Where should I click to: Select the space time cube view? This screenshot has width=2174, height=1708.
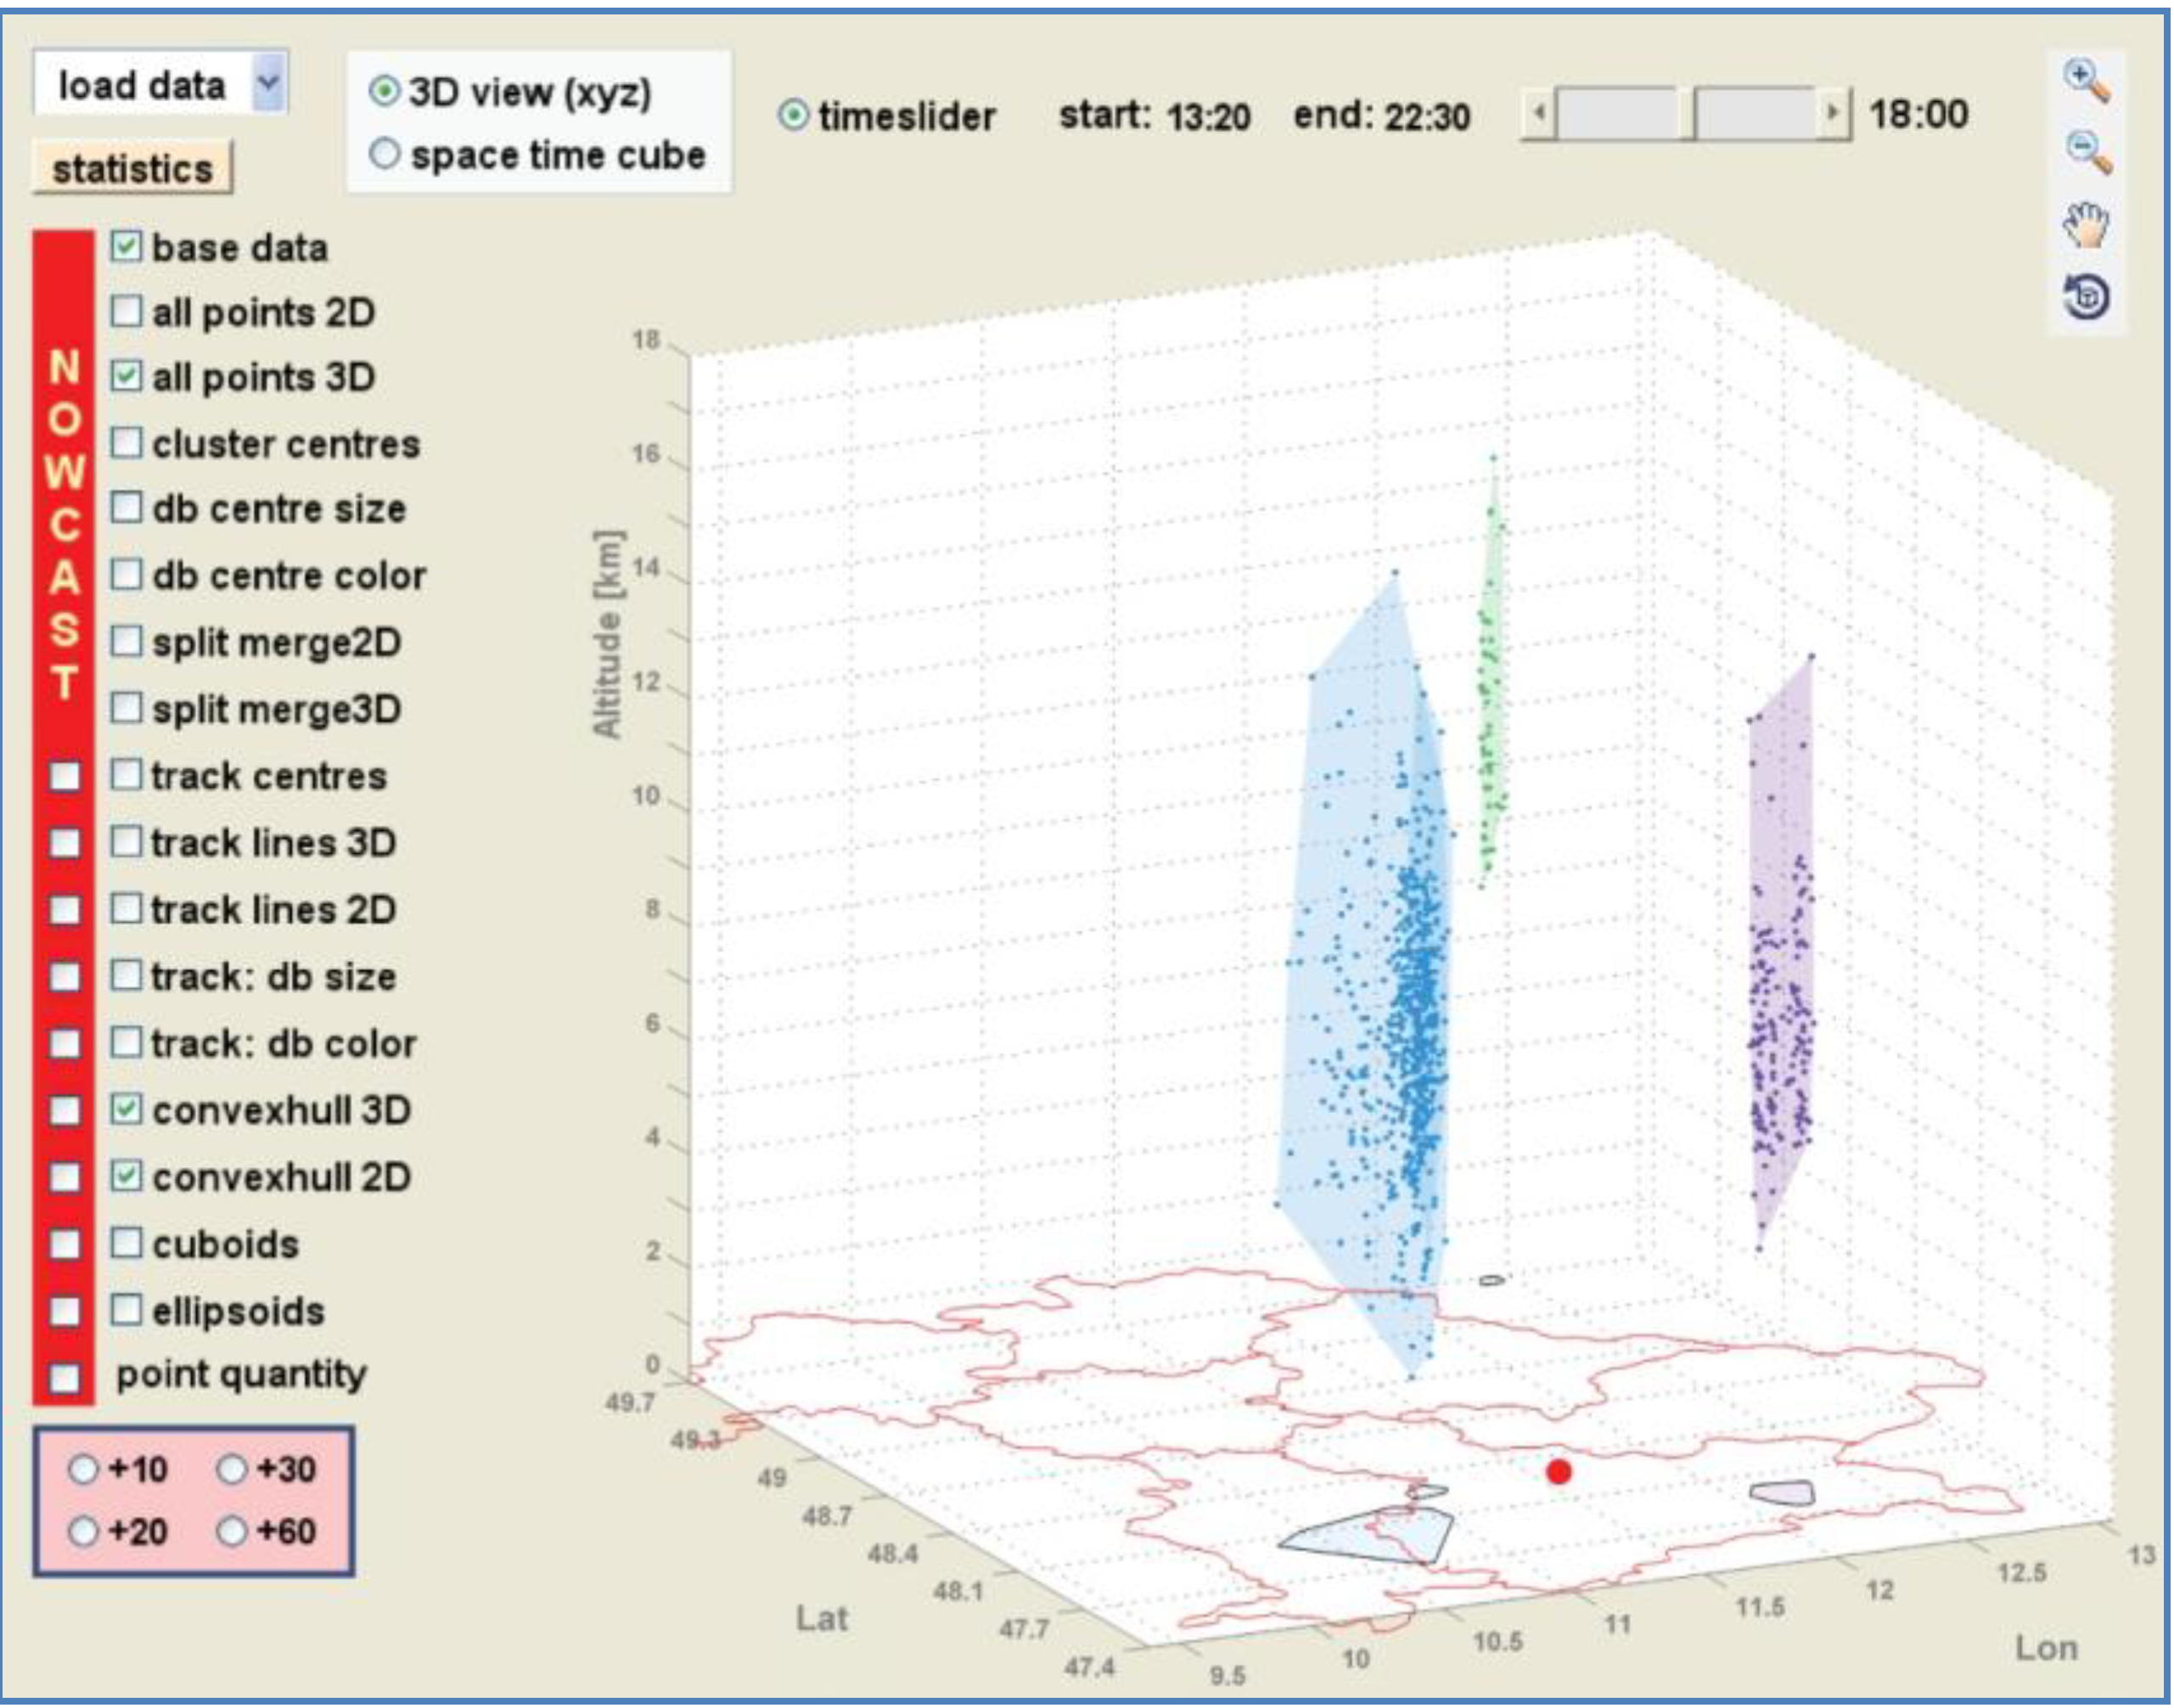point(385,154)
